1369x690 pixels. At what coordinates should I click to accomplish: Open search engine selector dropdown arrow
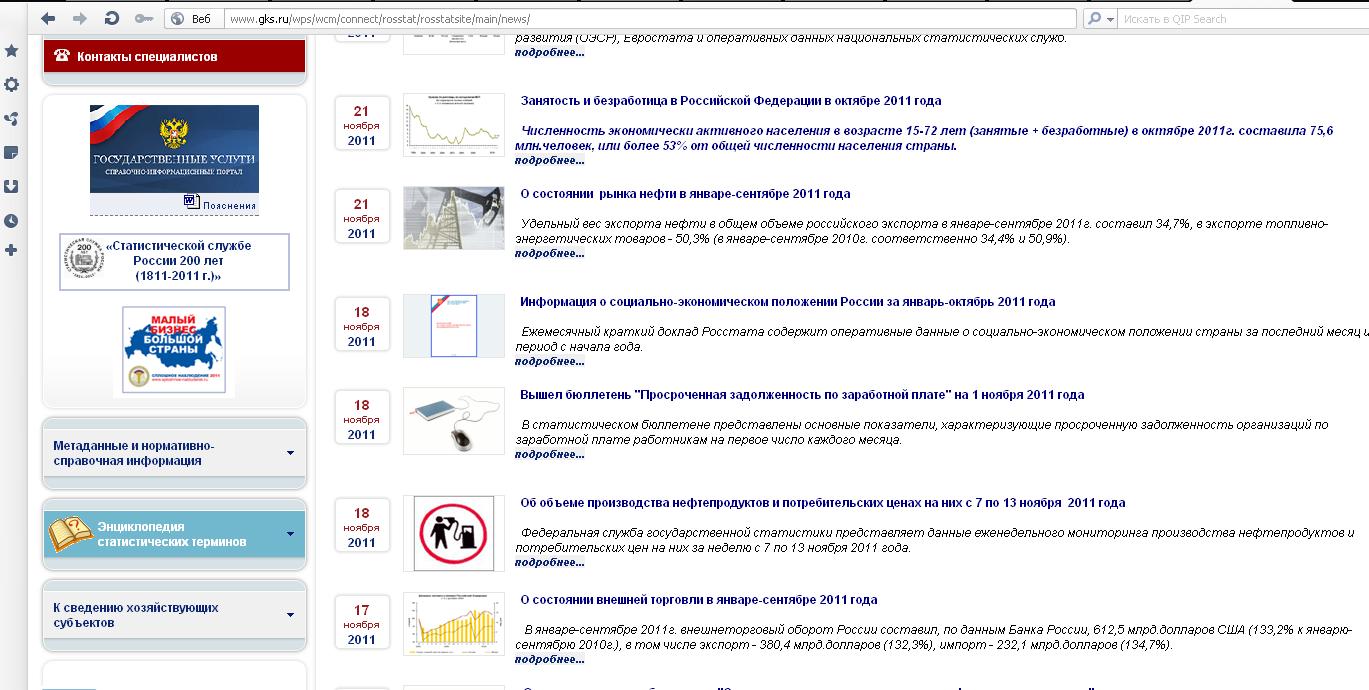click(x=1110, y=19)
